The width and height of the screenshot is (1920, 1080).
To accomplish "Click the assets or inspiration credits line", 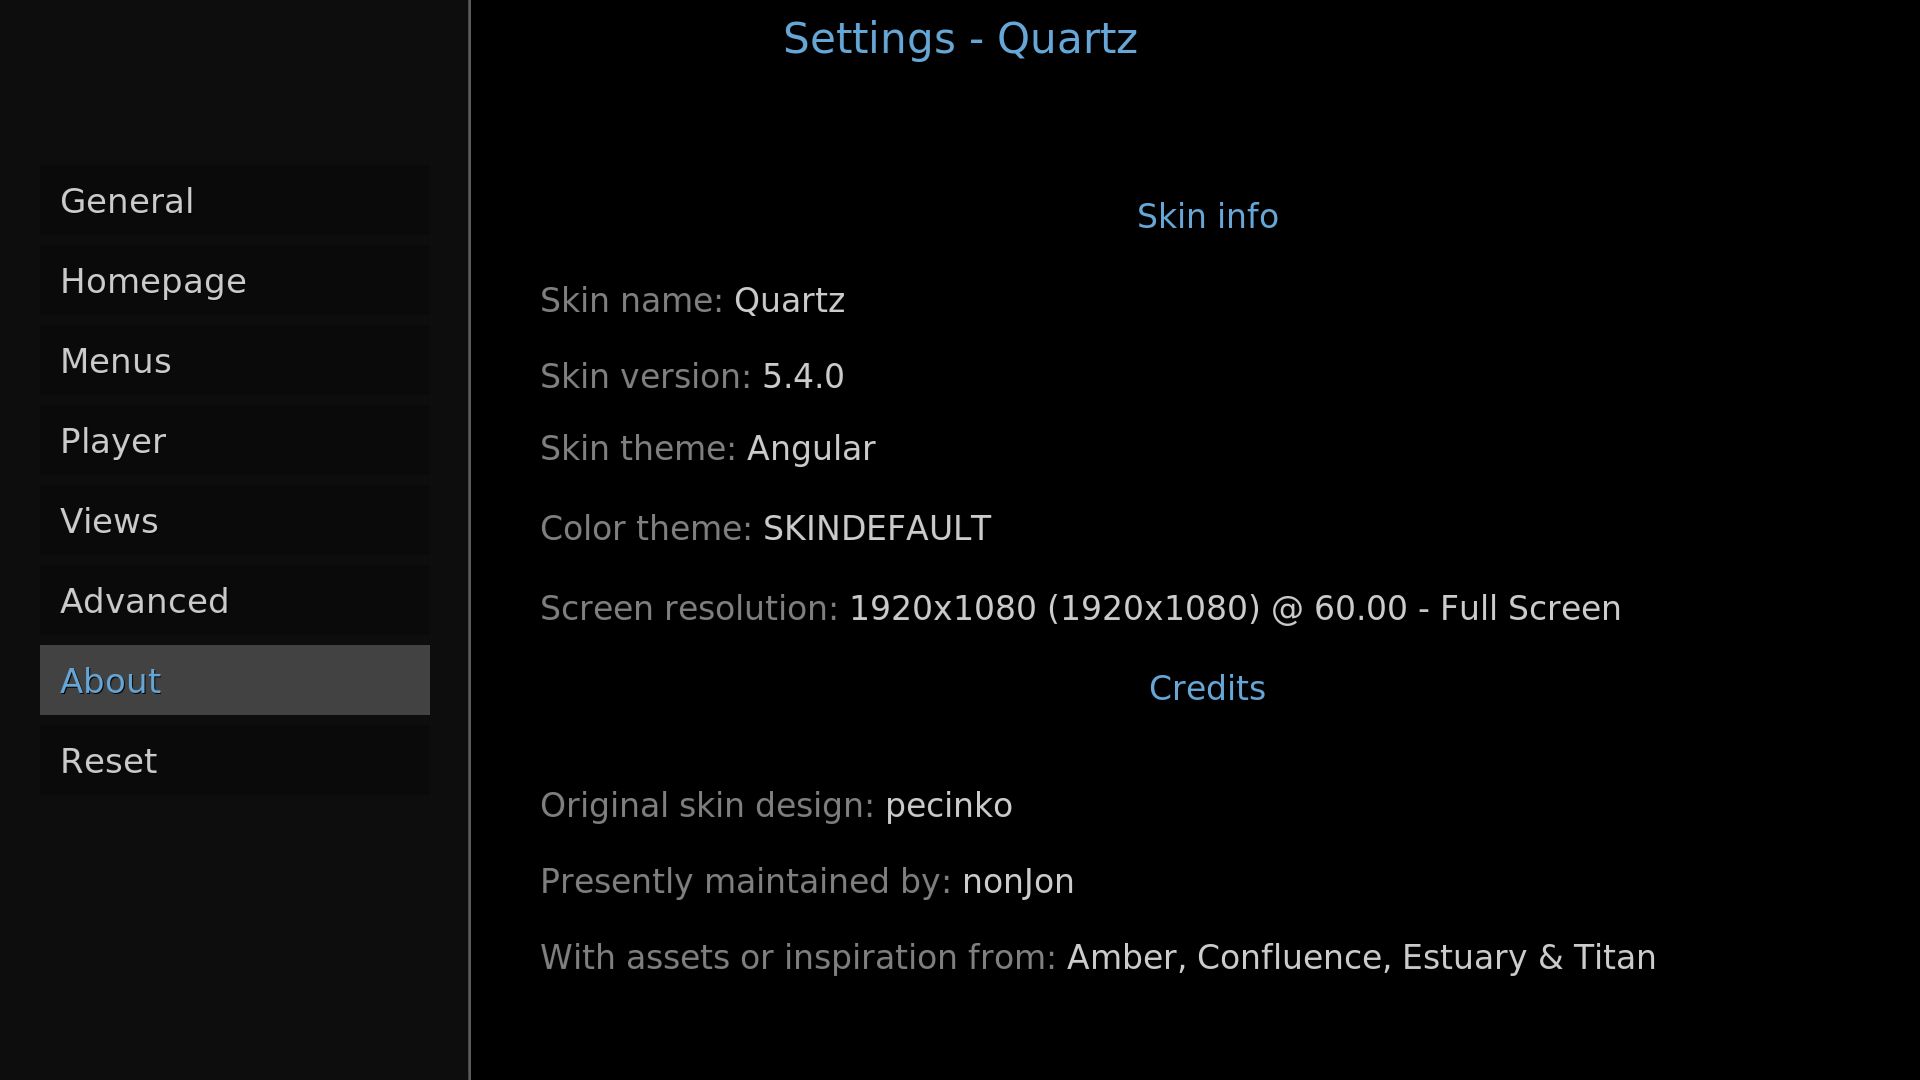I will [x=1097, y=958].
